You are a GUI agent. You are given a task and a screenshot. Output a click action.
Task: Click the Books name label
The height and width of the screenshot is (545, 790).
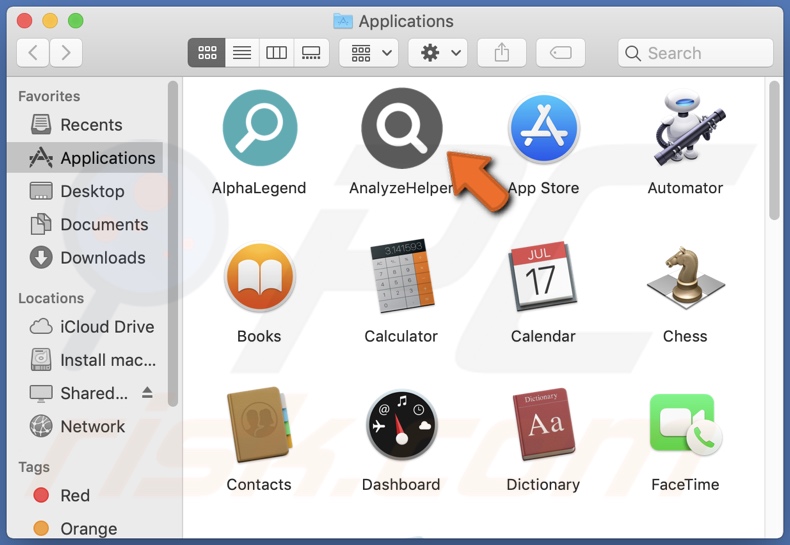(x=259, y=336)
